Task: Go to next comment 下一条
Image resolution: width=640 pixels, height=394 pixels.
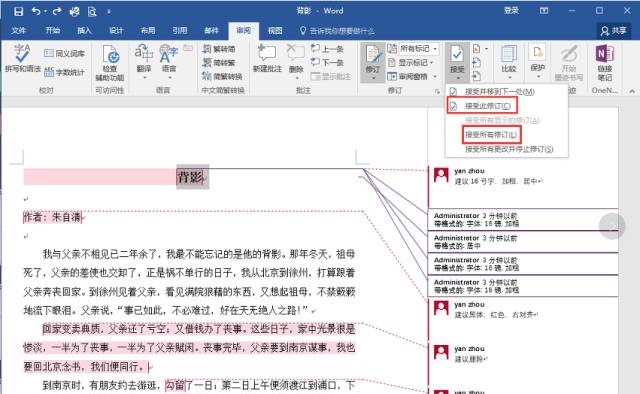Action: pyautogui.click(x=327, y=62)
